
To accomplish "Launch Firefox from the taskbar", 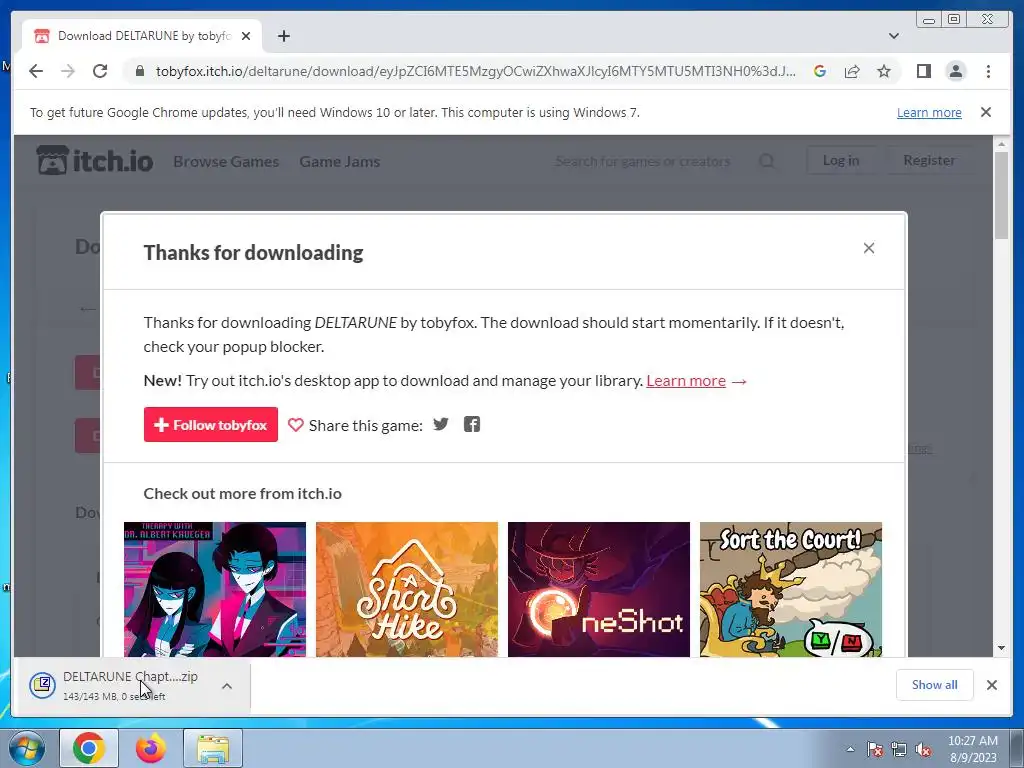I will point(151,748).
